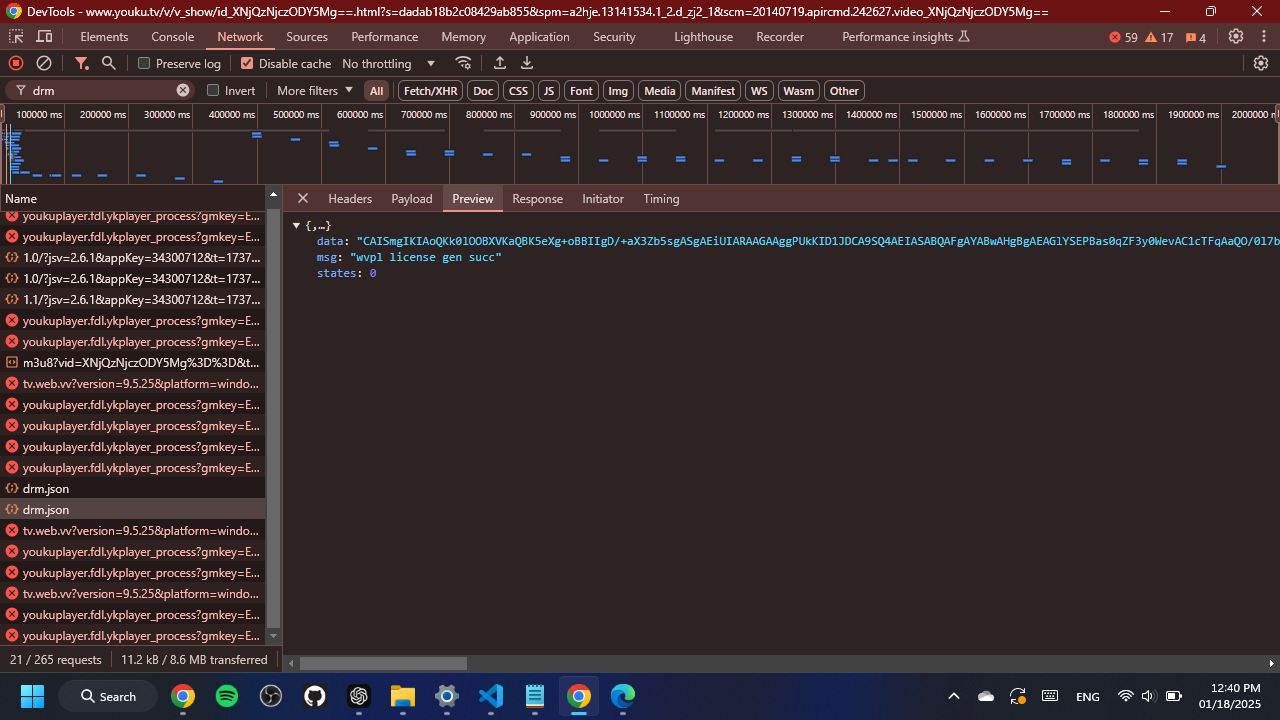Screen dimensions: 1280x720
Task: Click the "wvpl license gen succ" msg value
Action: point(426,257)
